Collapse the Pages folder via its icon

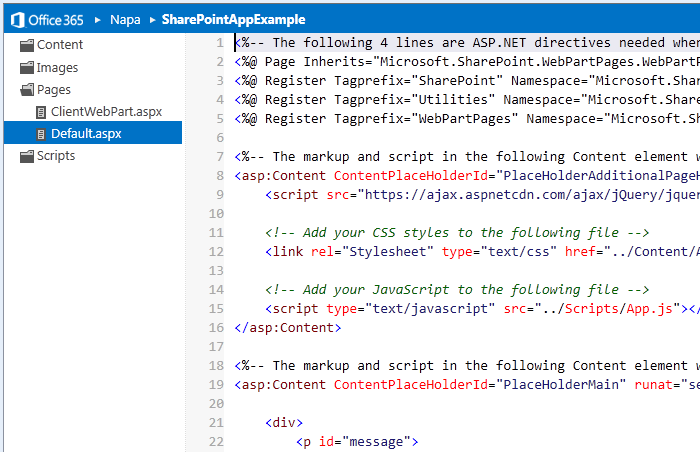click(27, 90)
